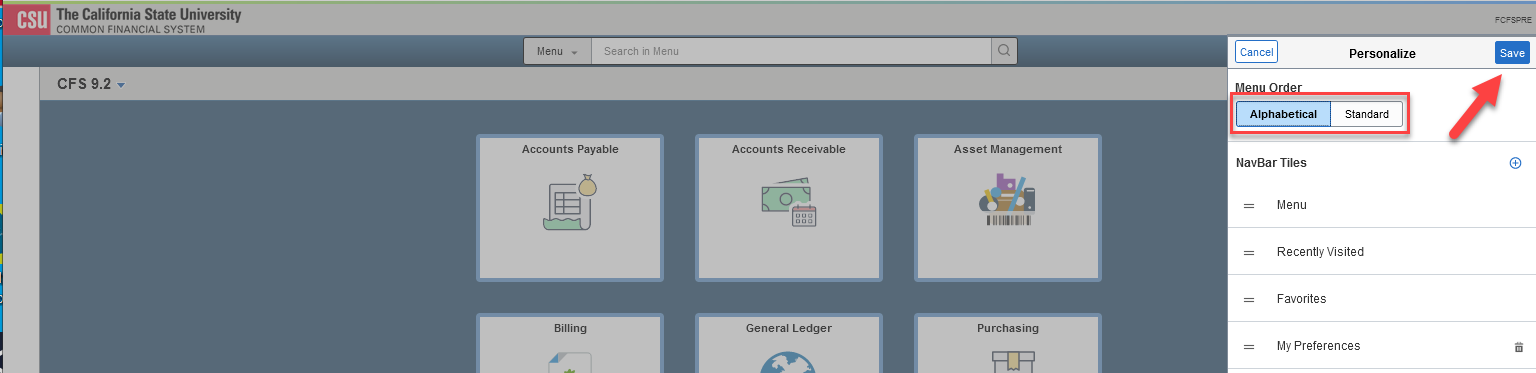Screen dimensions: 1536x373
Task: Save the Personalize settings
Action: pyautogui.click(x=1512, y=53)
